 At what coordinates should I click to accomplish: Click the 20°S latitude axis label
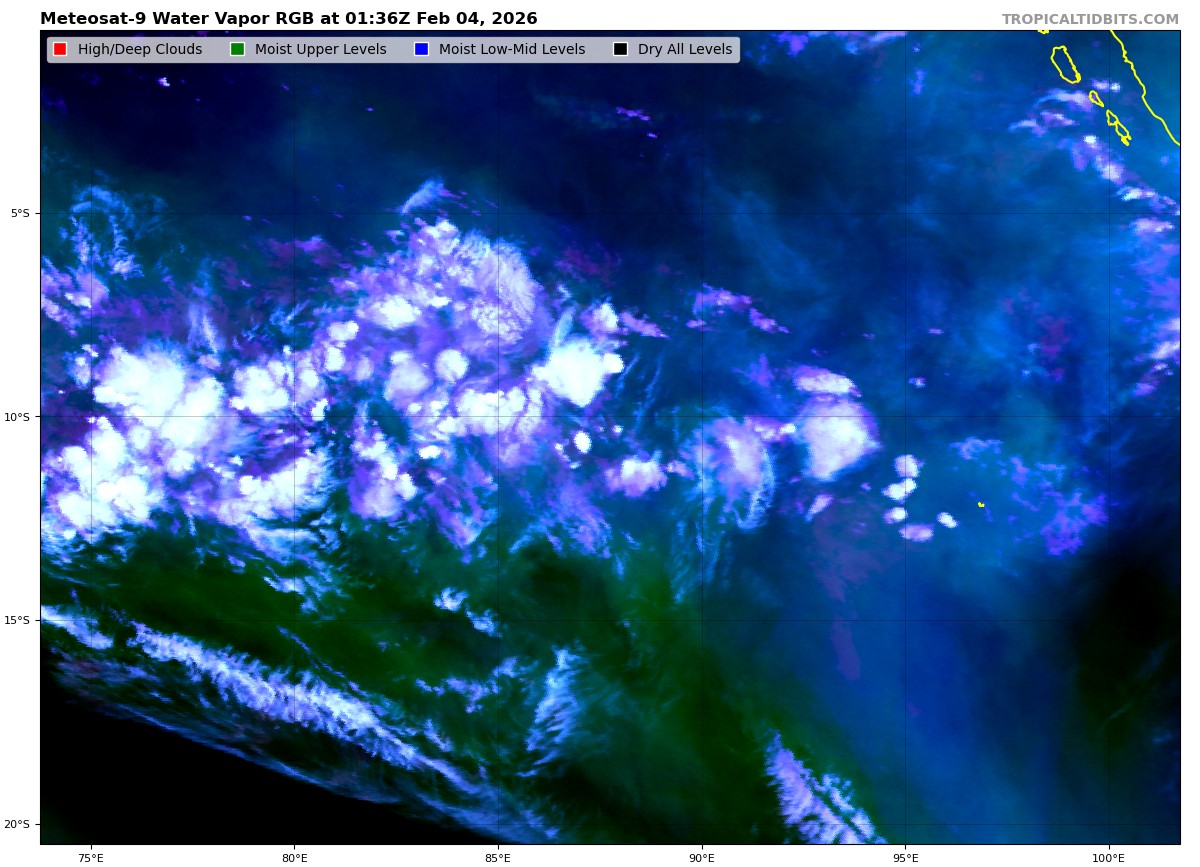[x=18, y=824]
